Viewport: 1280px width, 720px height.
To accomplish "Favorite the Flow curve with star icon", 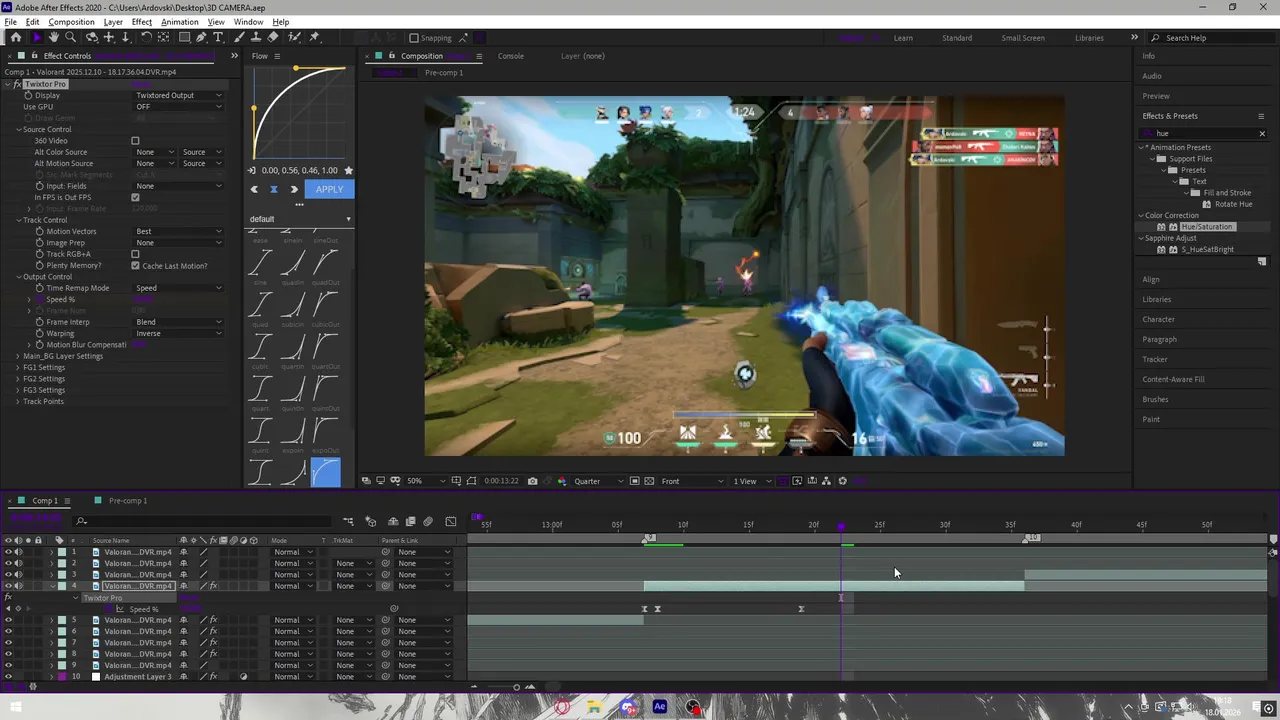I will 348,171.
